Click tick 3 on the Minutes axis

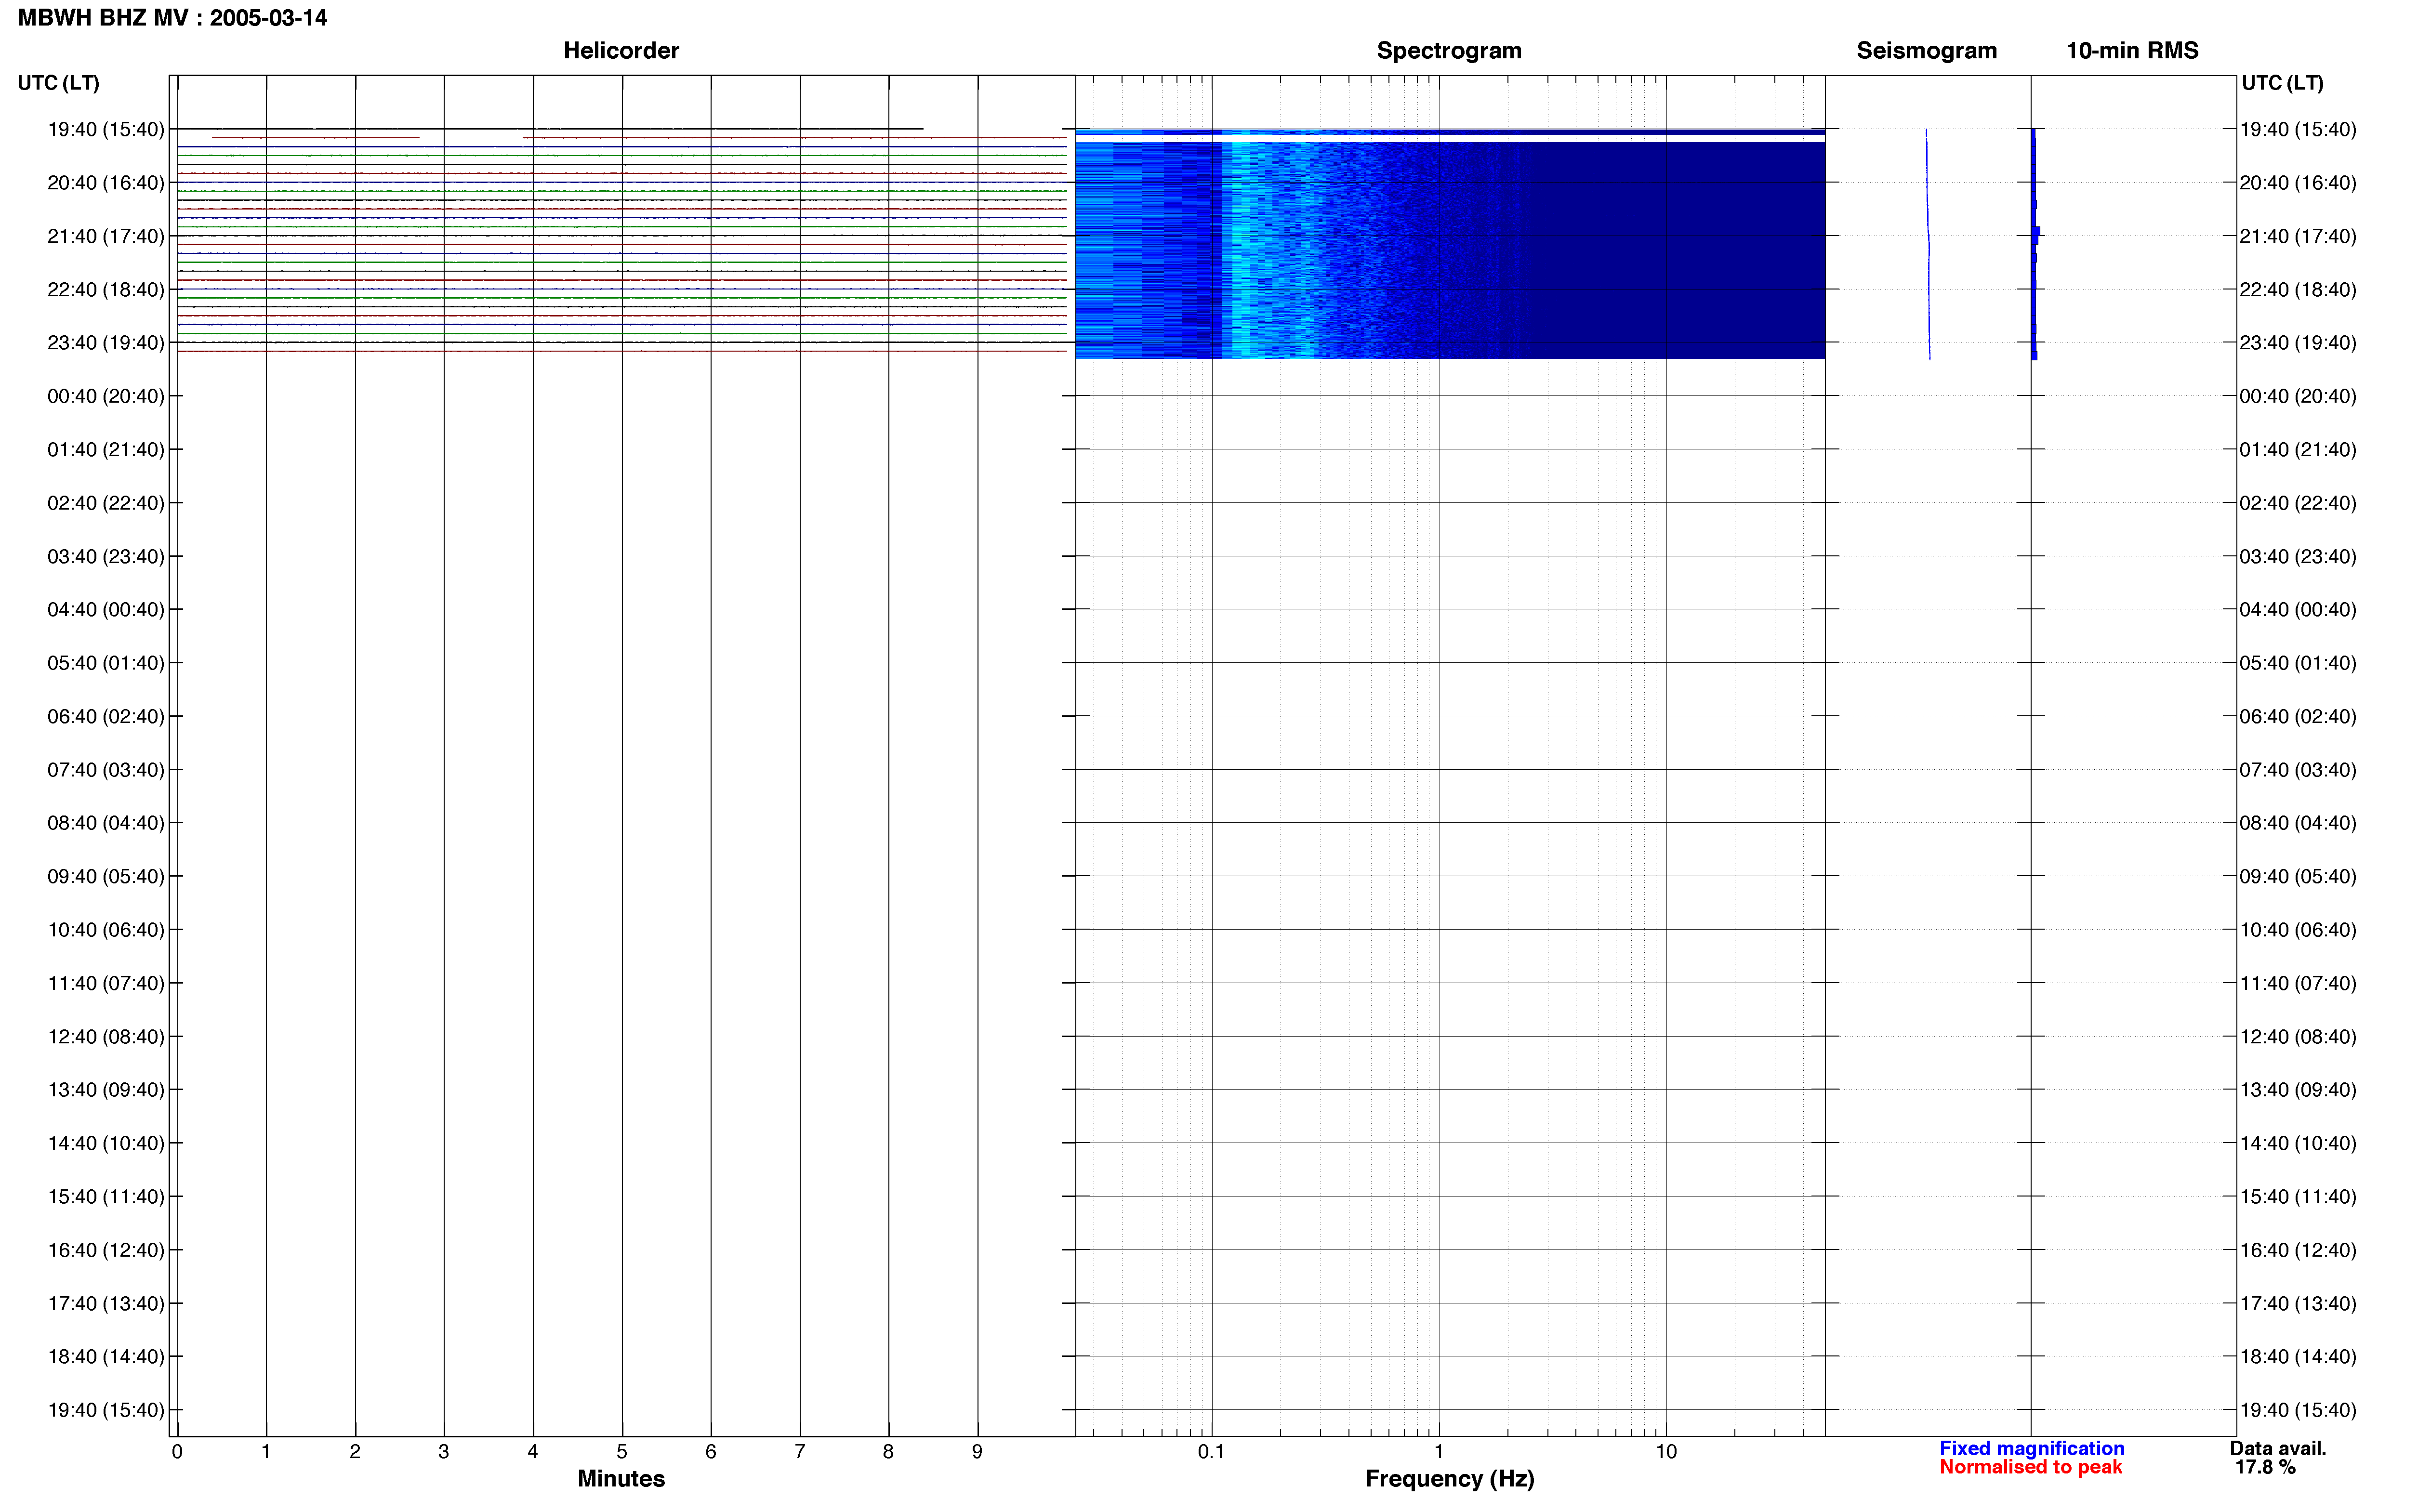pos(444,1451)
